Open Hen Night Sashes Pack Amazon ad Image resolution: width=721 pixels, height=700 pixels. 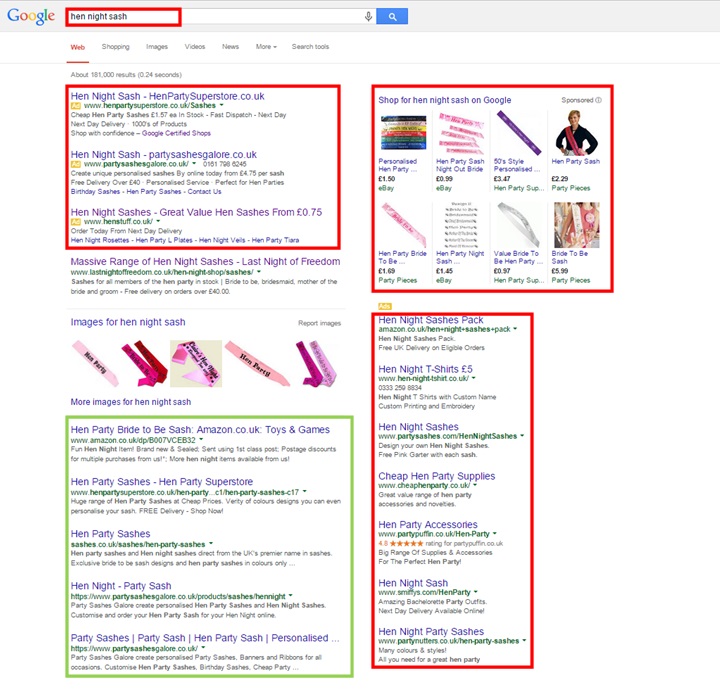(x=430, y=320)
